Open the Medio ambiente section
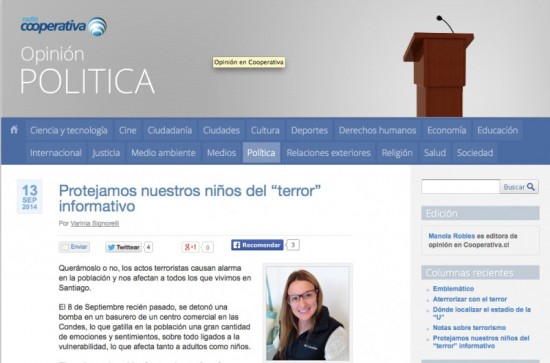Screen dimensions: 550x363 coord(163,153)
